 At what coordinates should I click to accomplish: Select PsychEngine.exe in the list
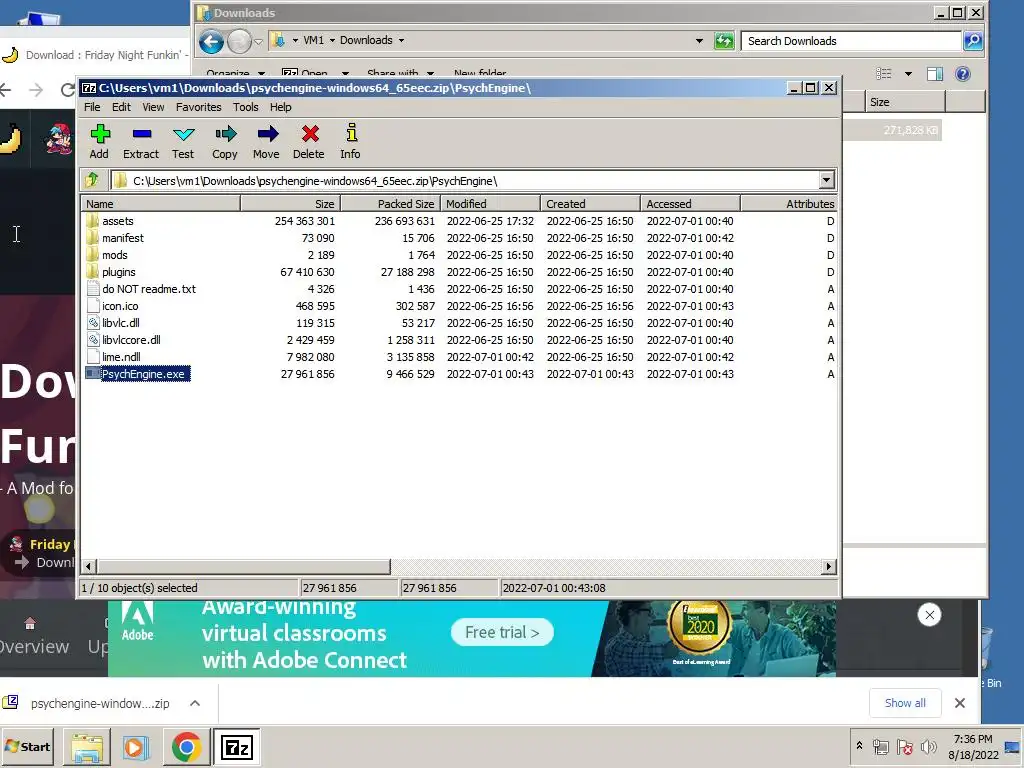[143, 374]
